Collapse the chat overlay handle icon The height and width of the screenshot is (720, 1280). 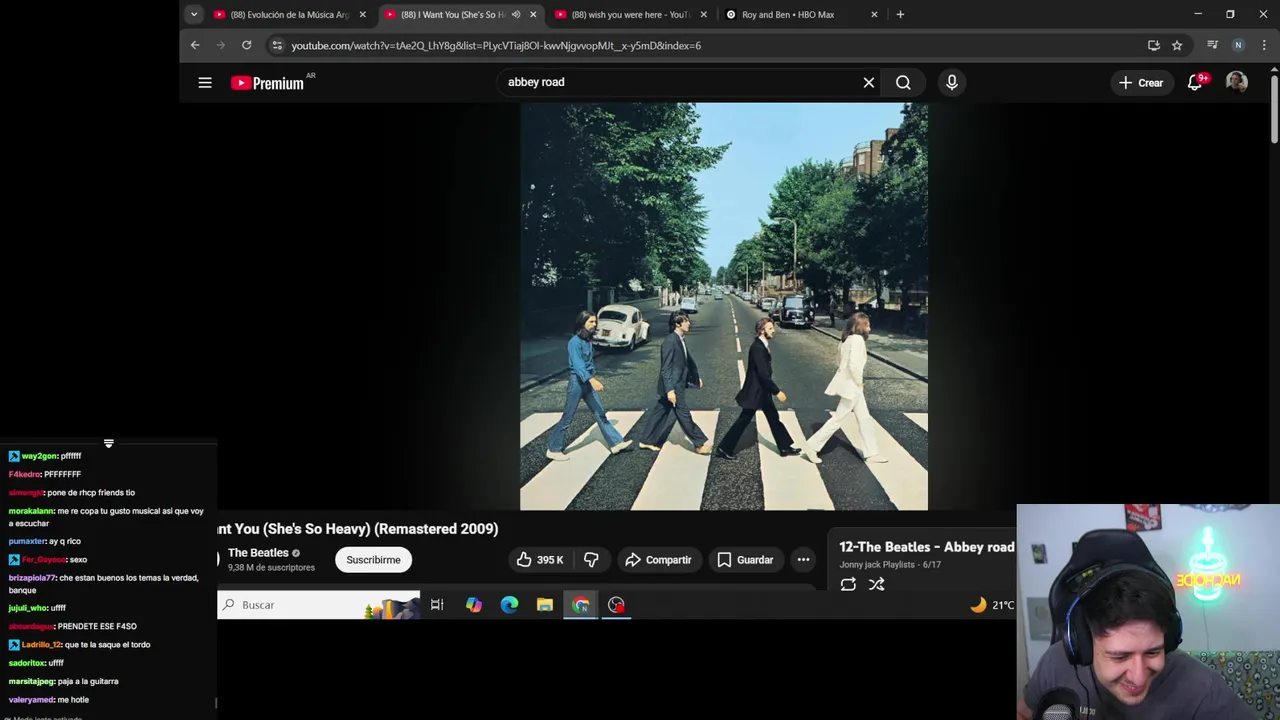click(x=109, y=443)
